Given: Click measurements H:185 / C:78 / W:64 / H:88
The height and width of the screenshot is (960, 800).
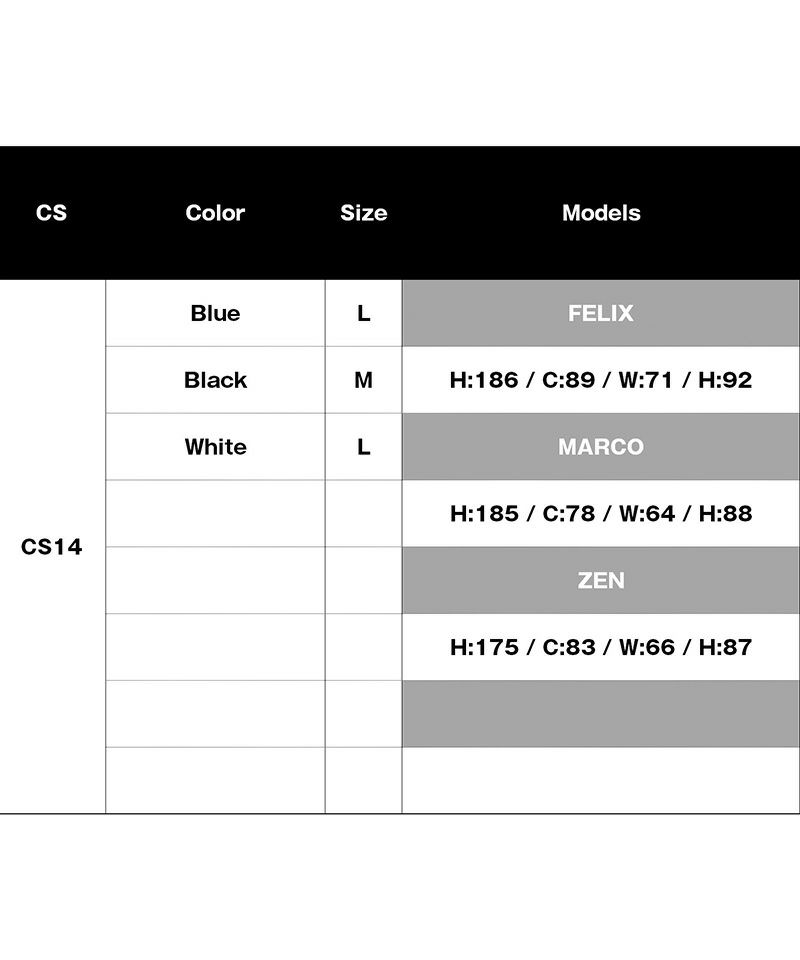Looking at the screenshot, I should 601,513.
